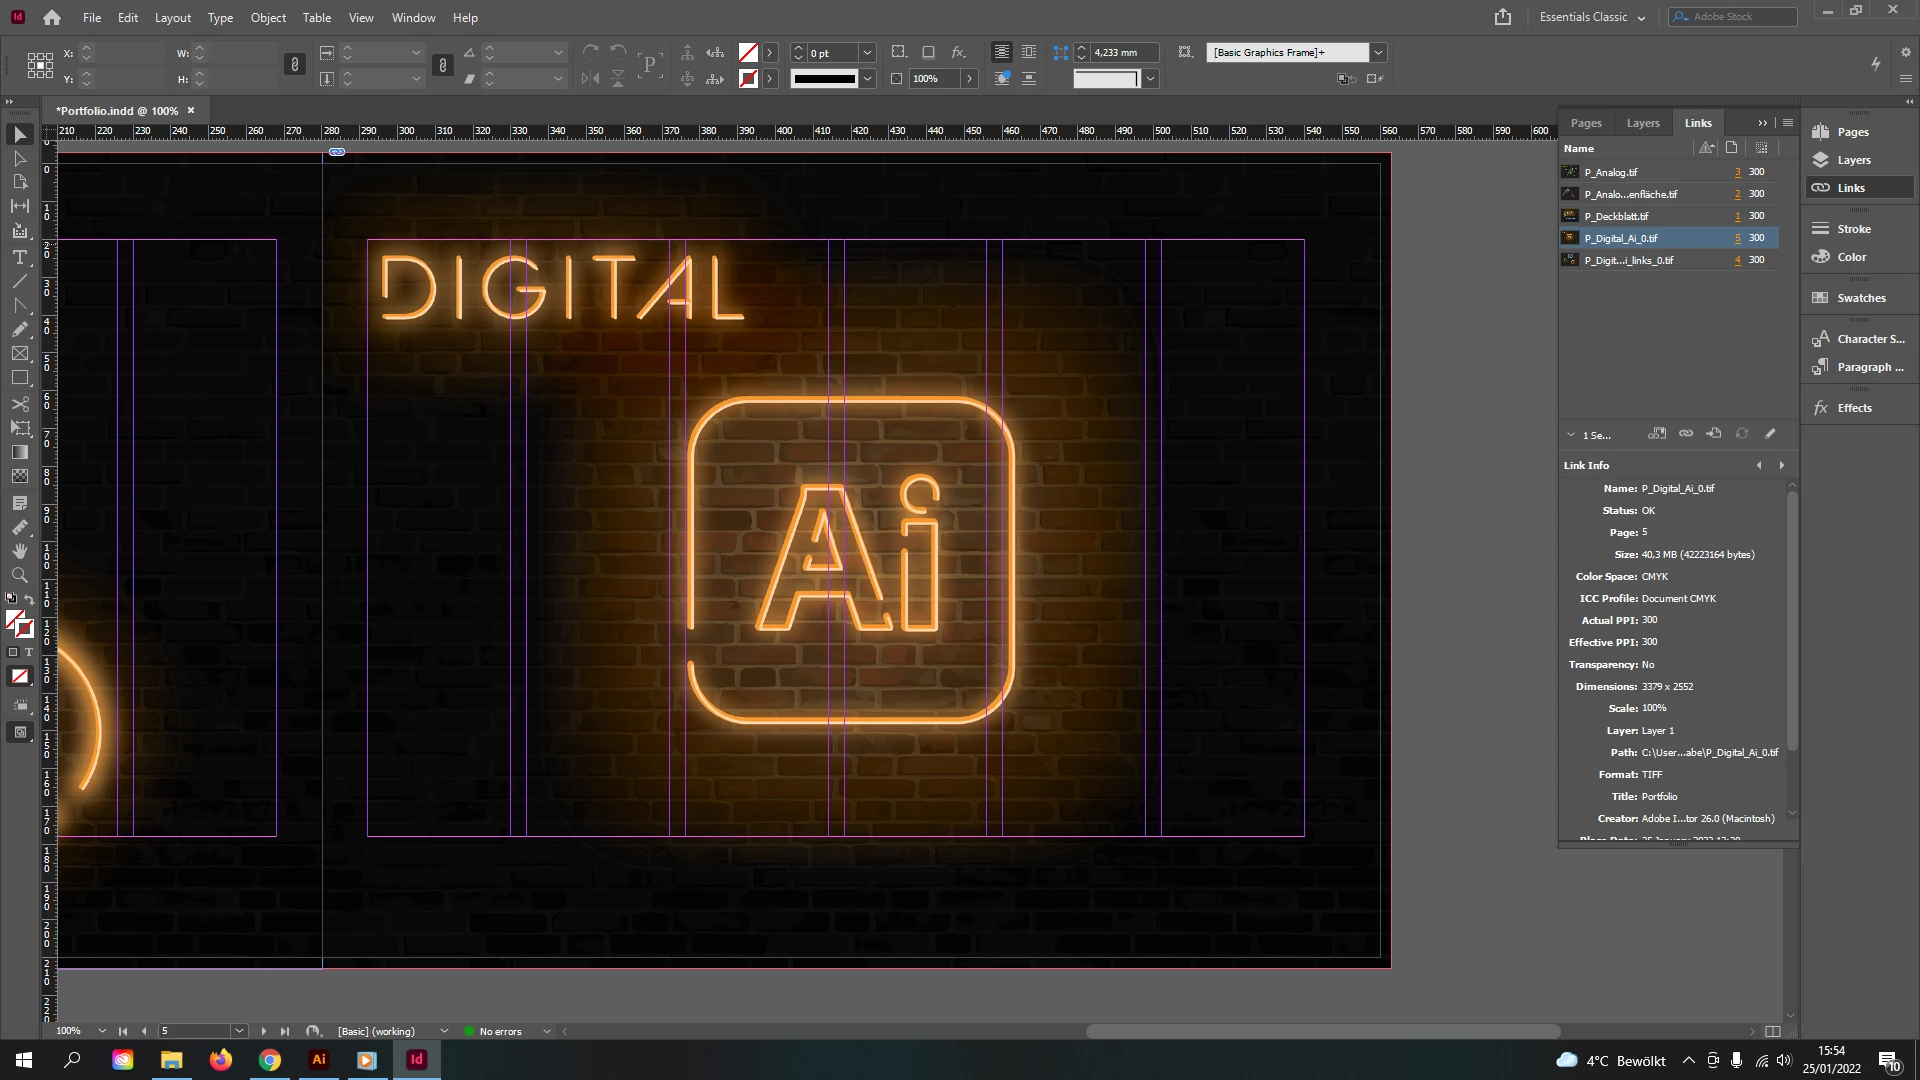The width and height of the screenshot is (1920, 1080).
Task: Click Go To Link icon in Links panel
Action: [1714, 434]
